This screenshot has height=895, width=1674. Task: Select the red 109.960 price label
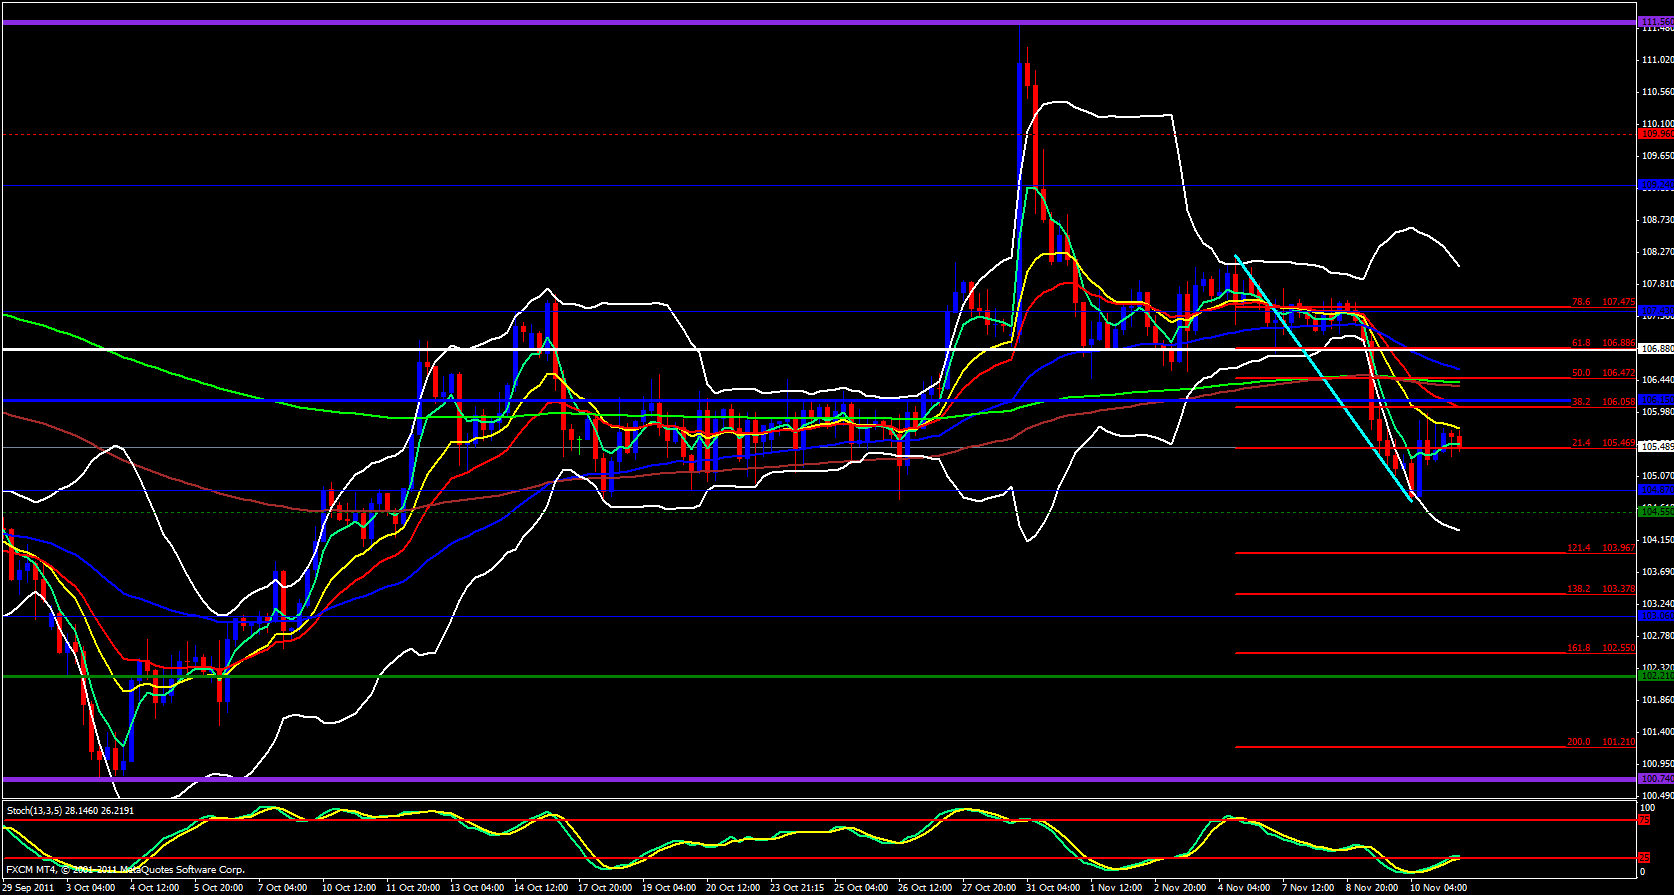(x=1655, y=133)
